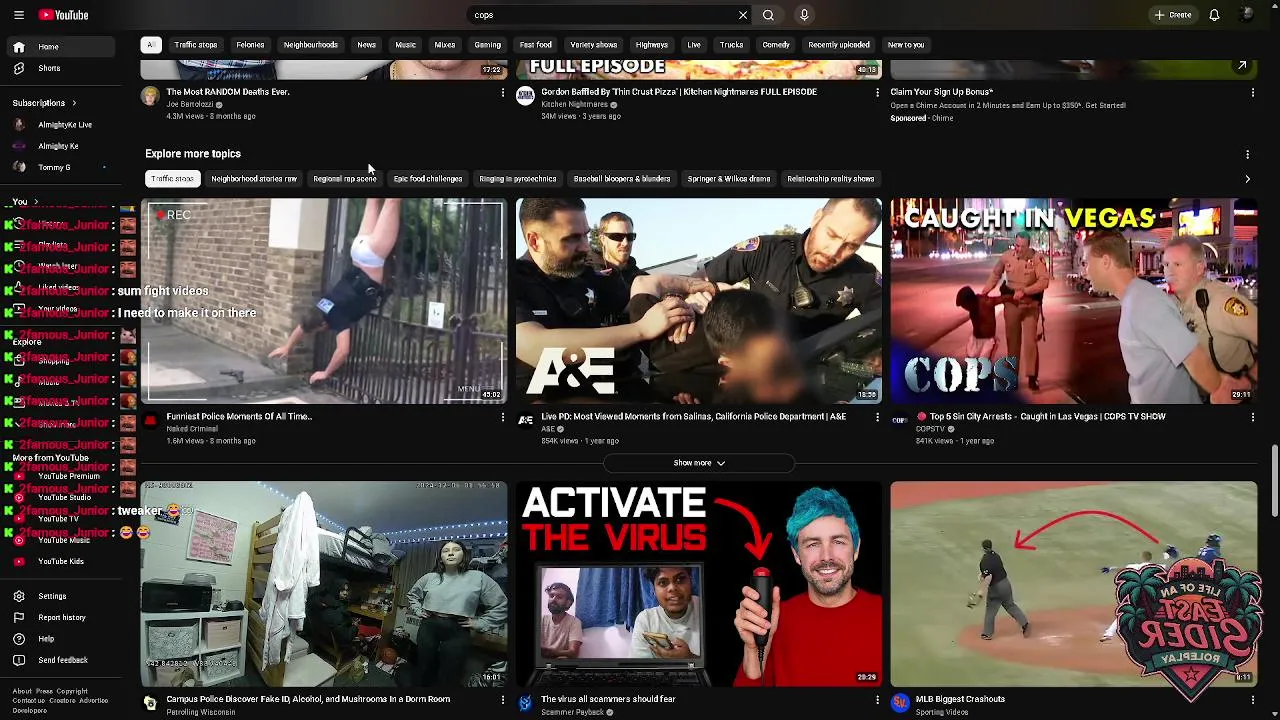Open options for MLB Biggest Crashouts

[x=1252, y=700]
